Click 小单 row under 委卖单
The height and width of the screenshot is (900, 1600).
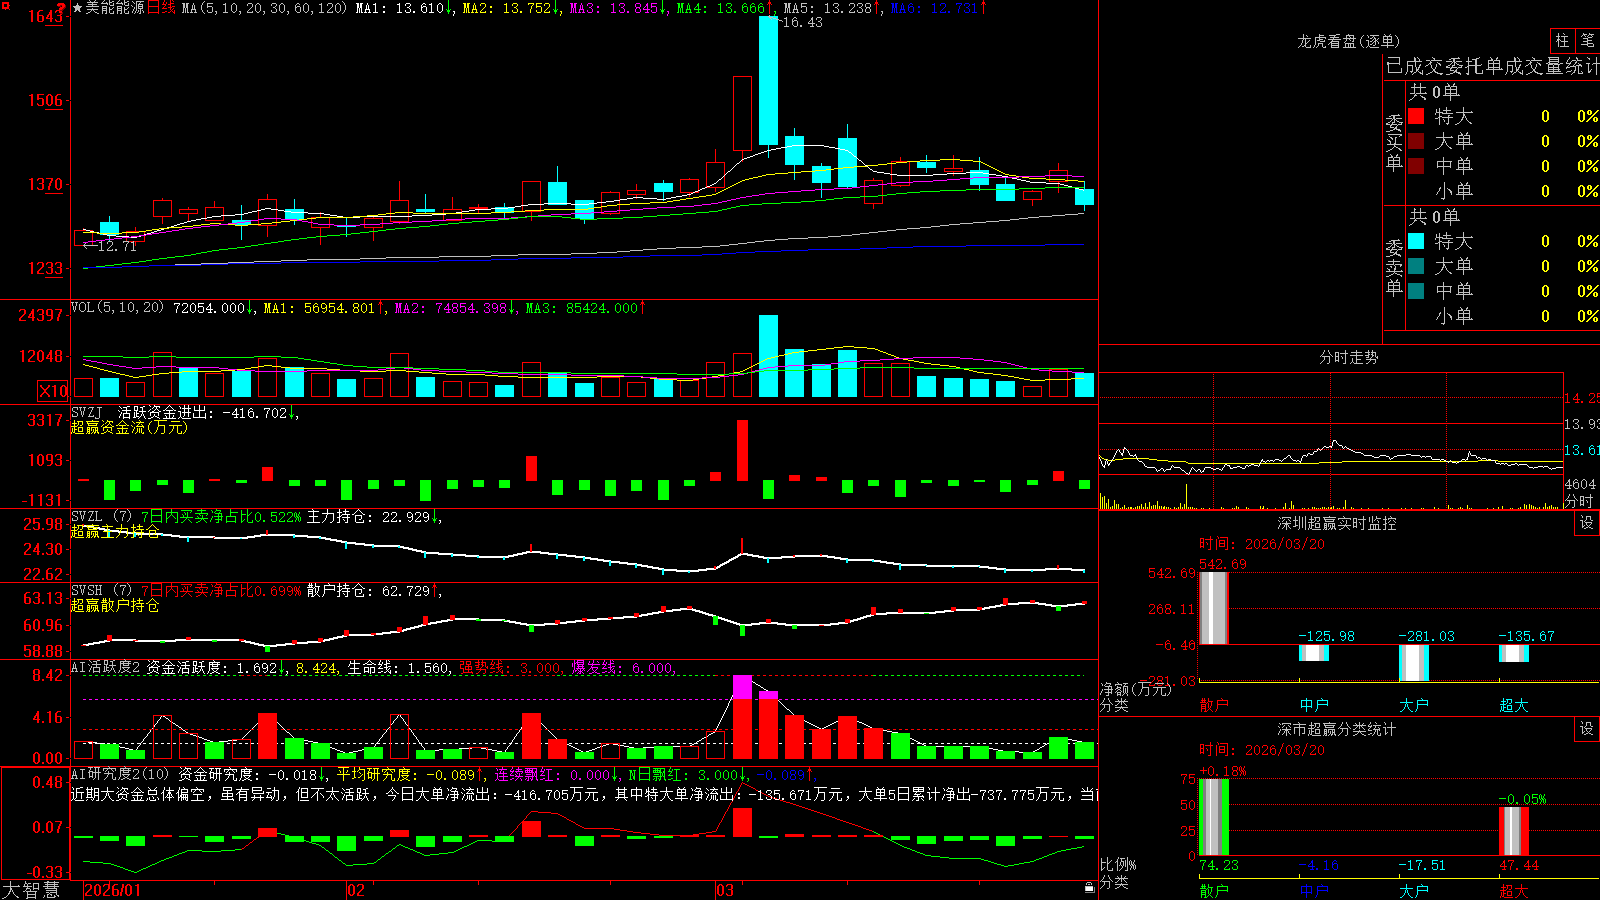click(x=1502, y=316)
